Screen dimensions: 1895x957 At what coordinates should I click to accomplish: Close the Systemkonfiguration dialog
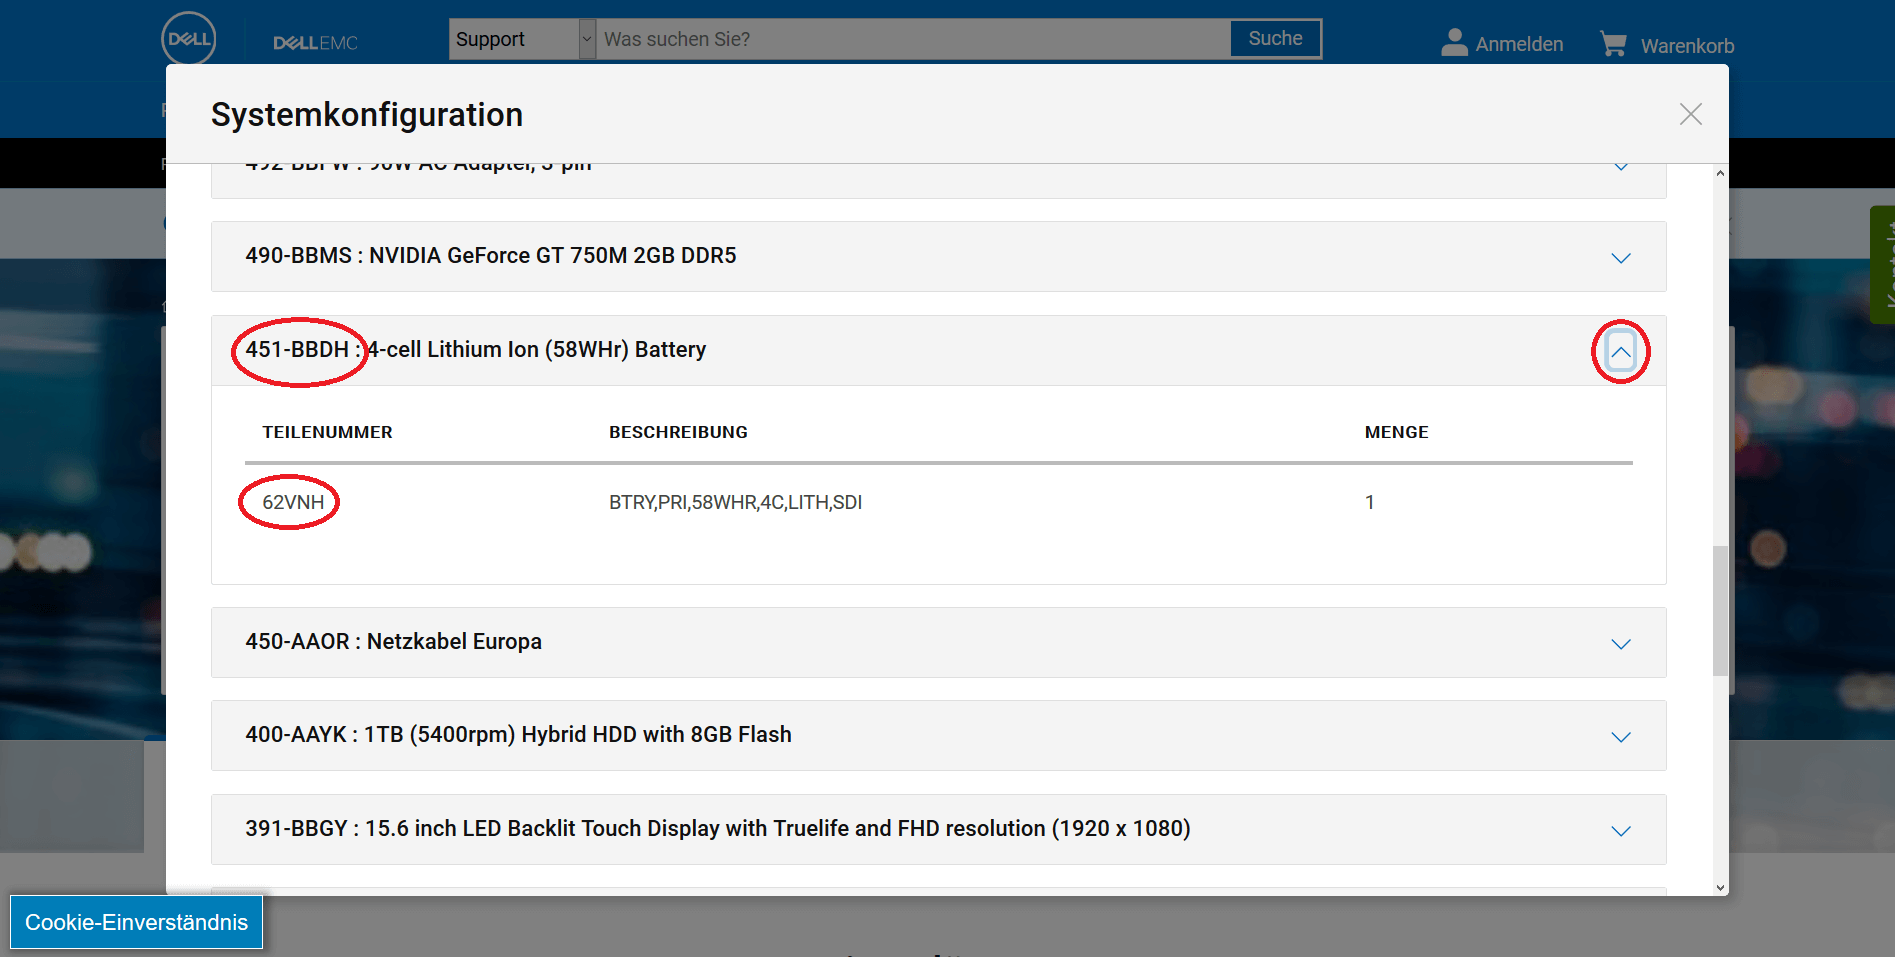tap(1690, 114)
